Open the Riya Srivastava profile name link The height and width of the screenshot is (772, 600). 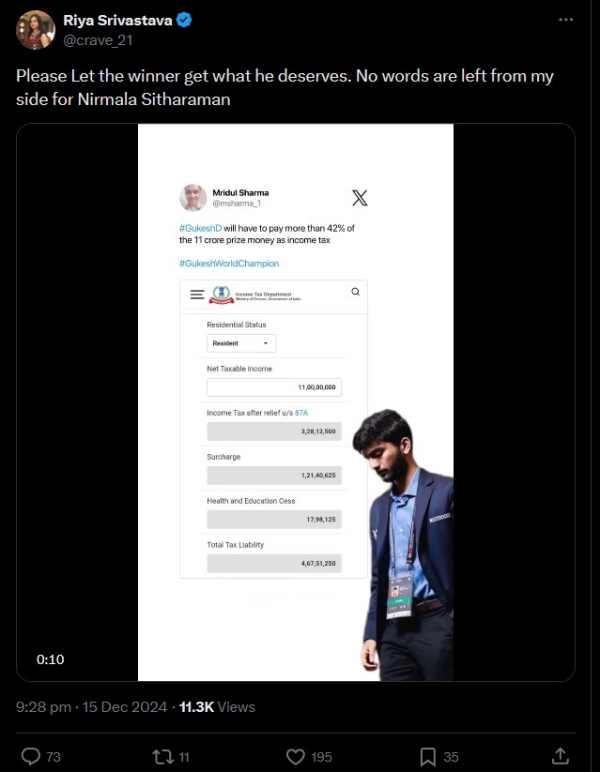(x=118, y=20)
